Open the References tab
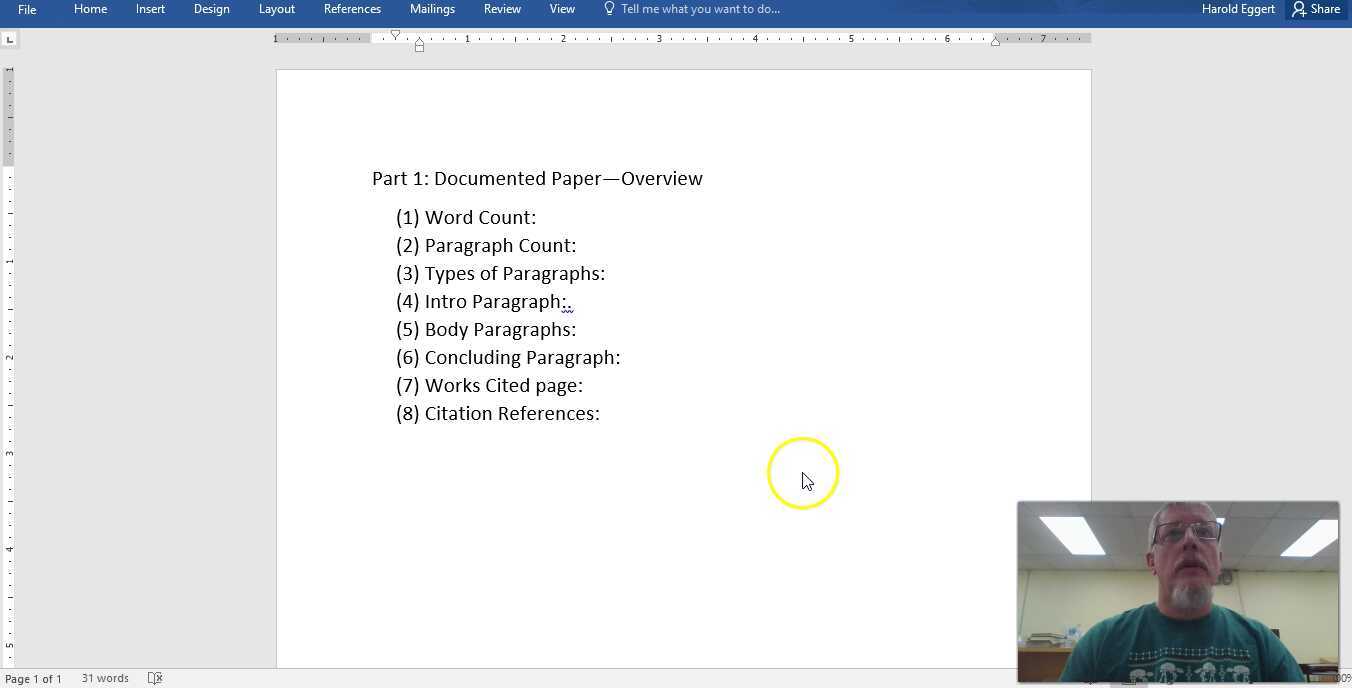Screen dimensions: 1352x688 352,9
